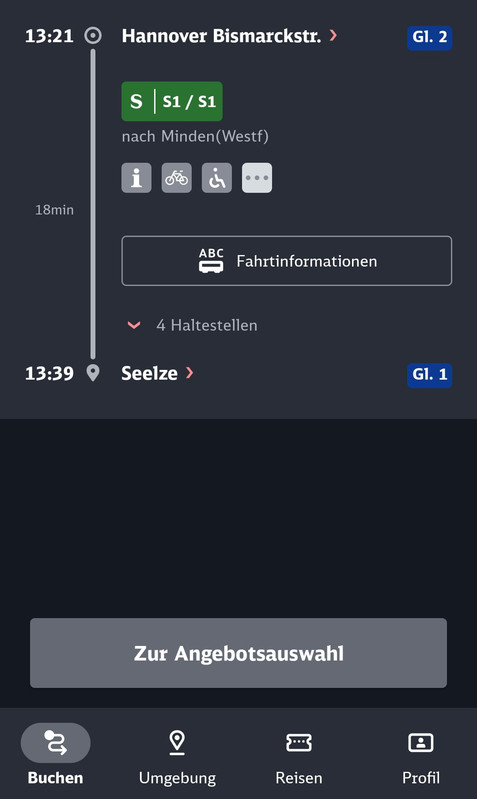Tap the nach Minden(Westf) direction text
This screenshot has height=799, width=477.
coord(195,137)
